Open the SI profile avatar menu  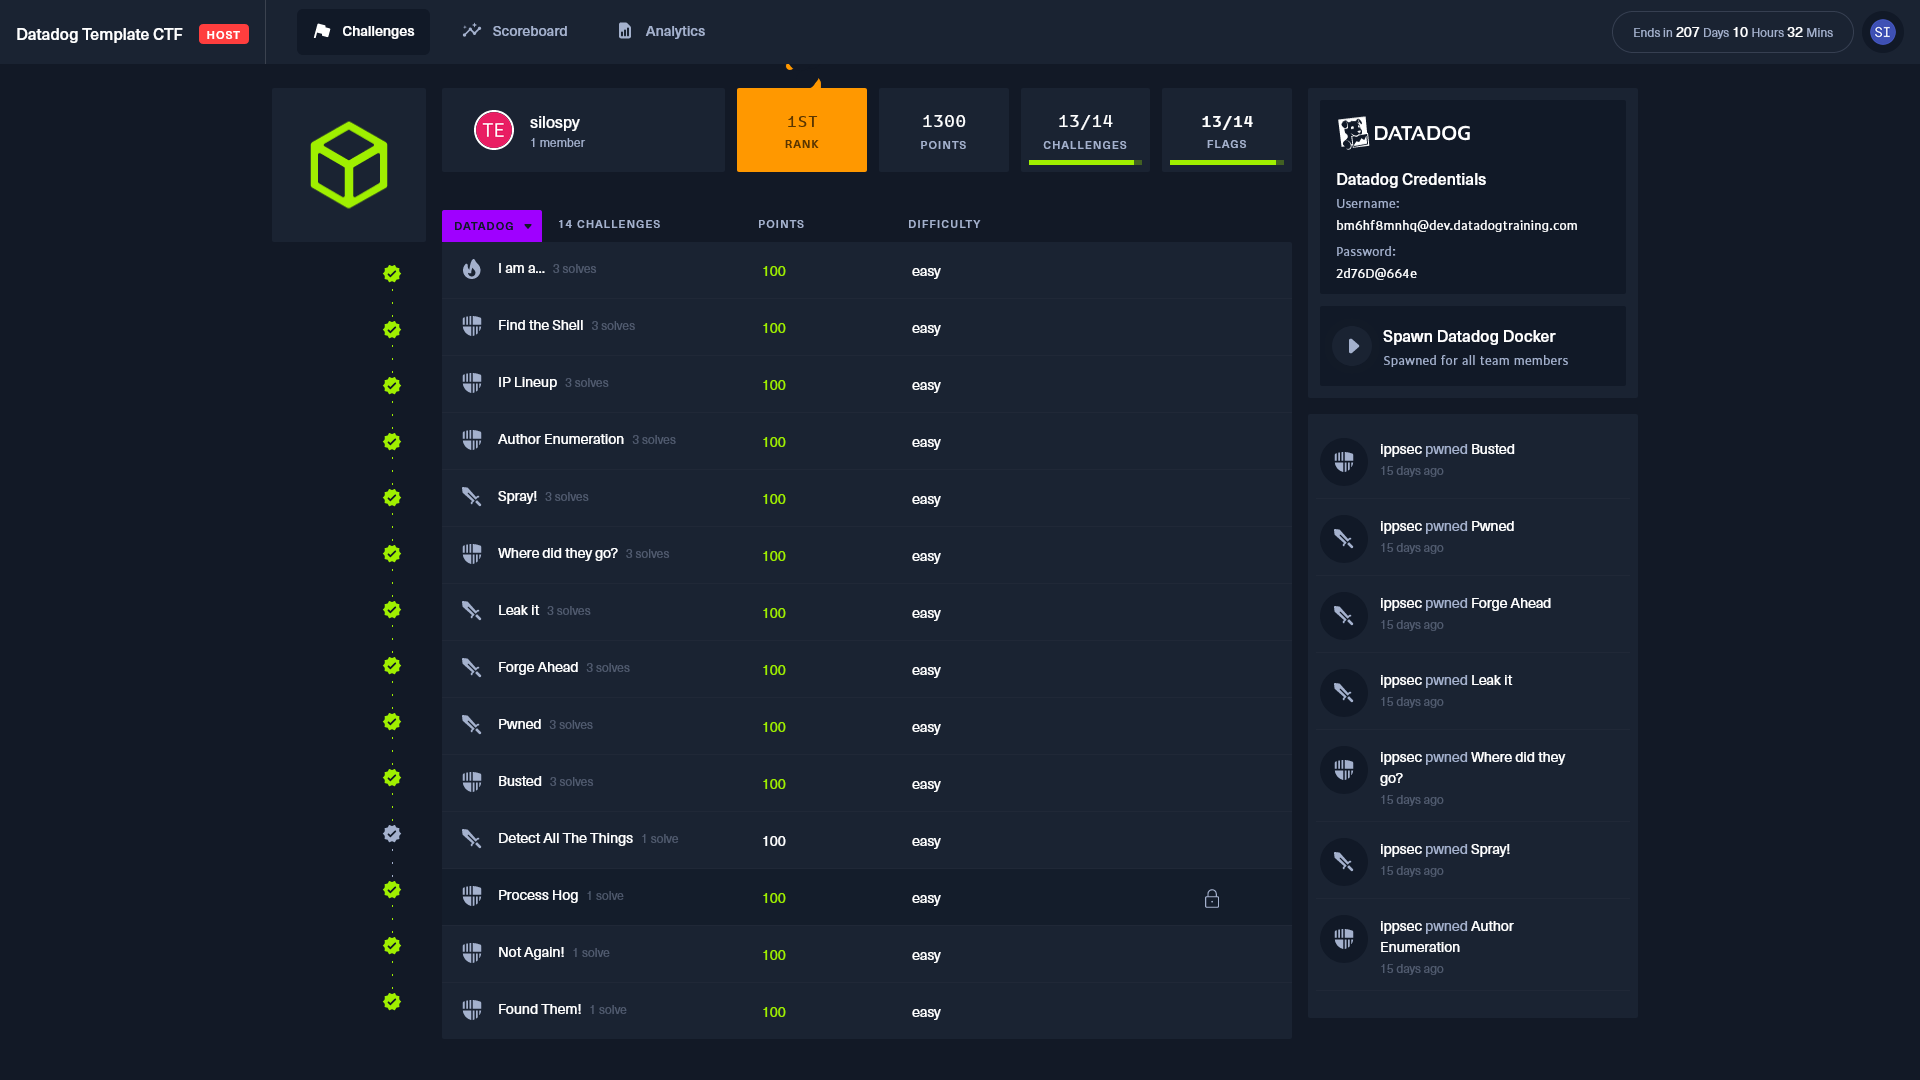click(1883, 31)
